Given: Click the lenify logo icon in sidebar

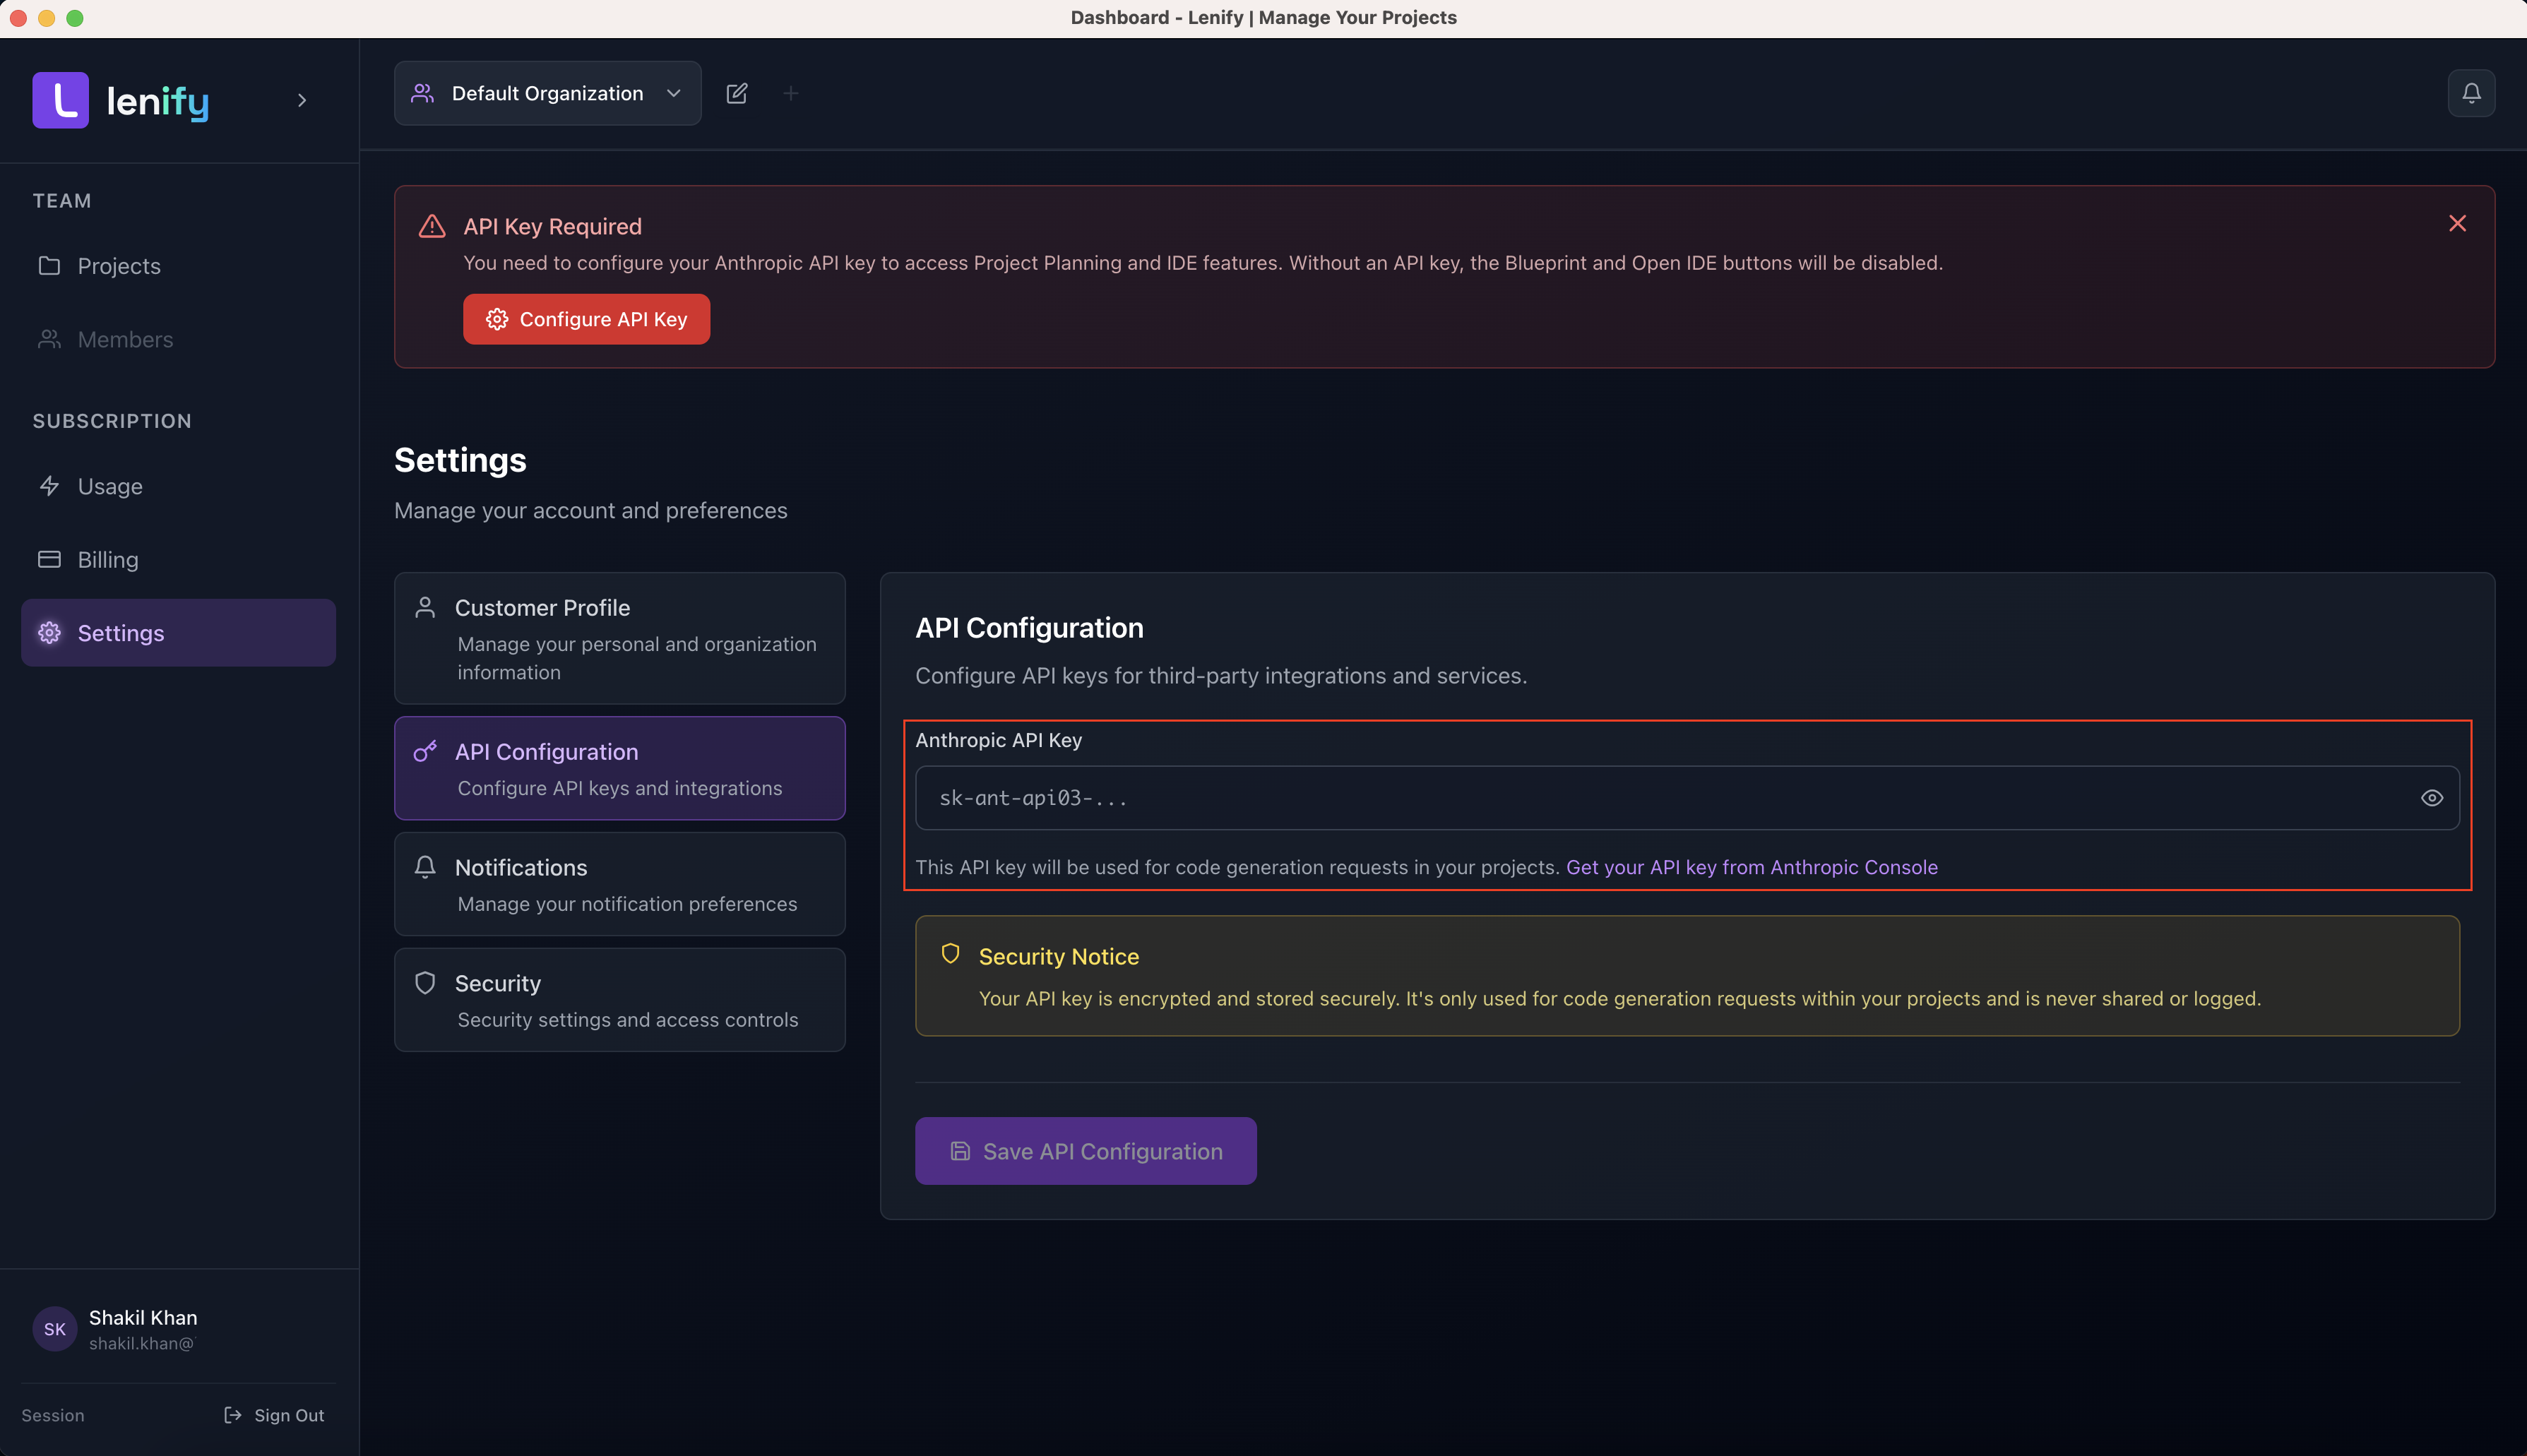Looking at the screenshot, I should [x=60, y=99].
